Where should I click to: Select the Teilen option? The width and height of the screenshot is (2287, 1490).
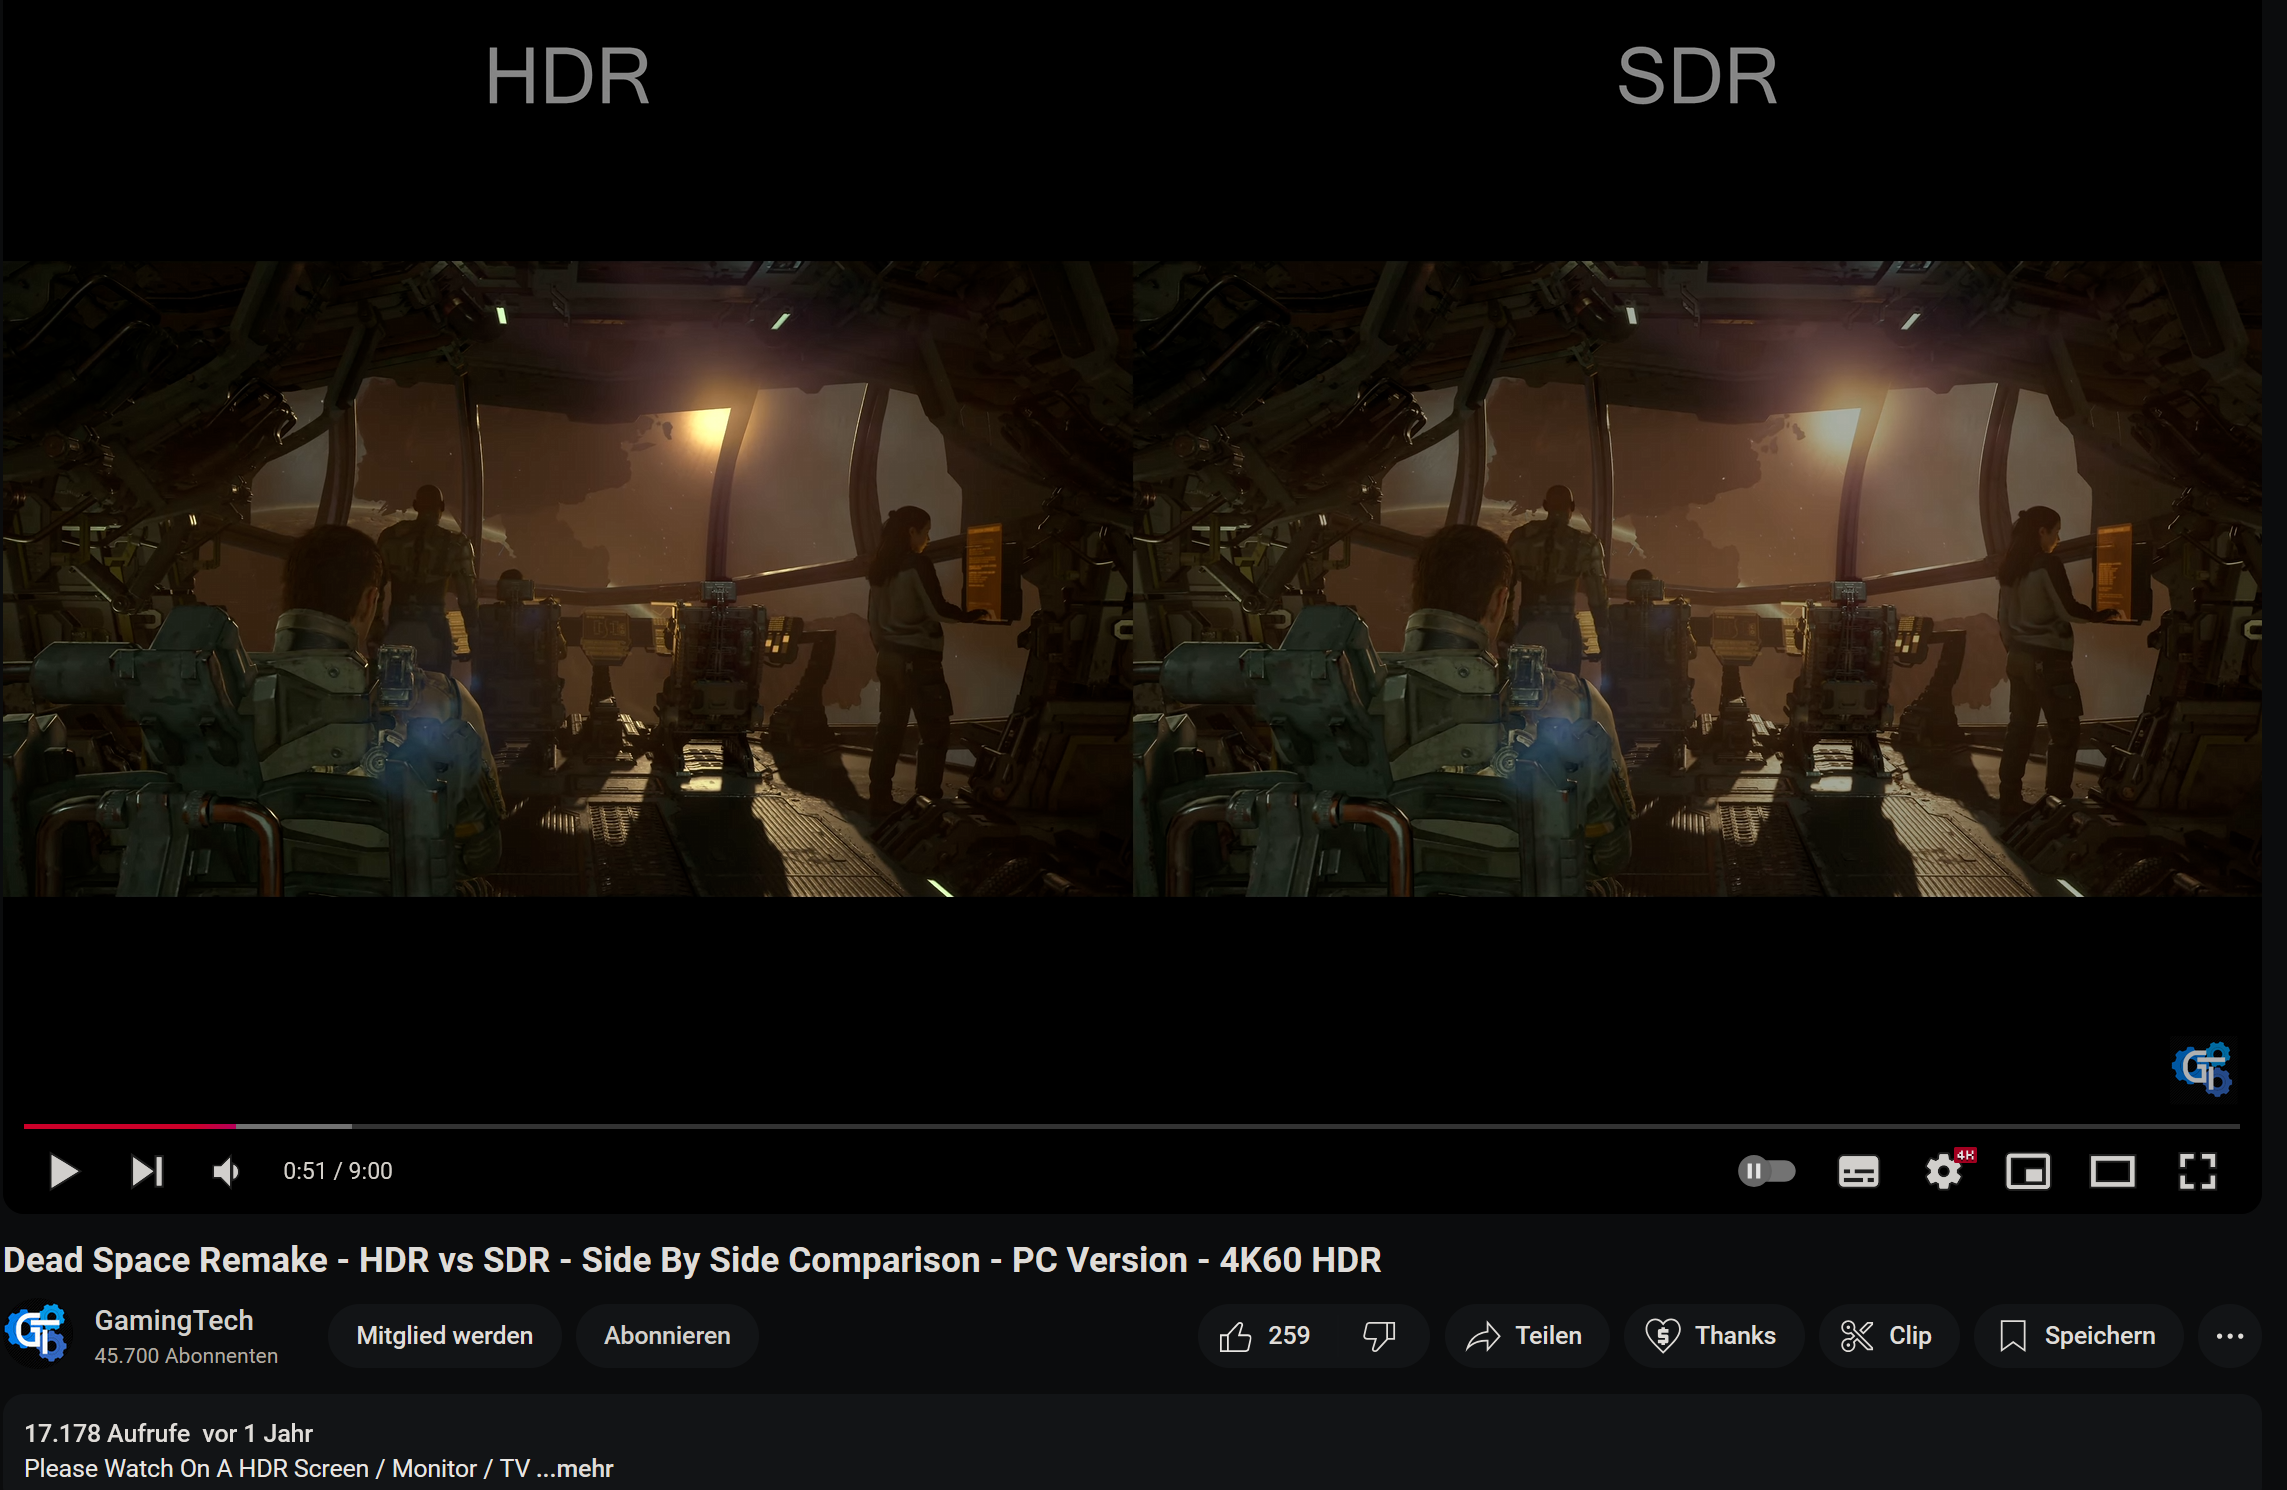point(1525,1335)
